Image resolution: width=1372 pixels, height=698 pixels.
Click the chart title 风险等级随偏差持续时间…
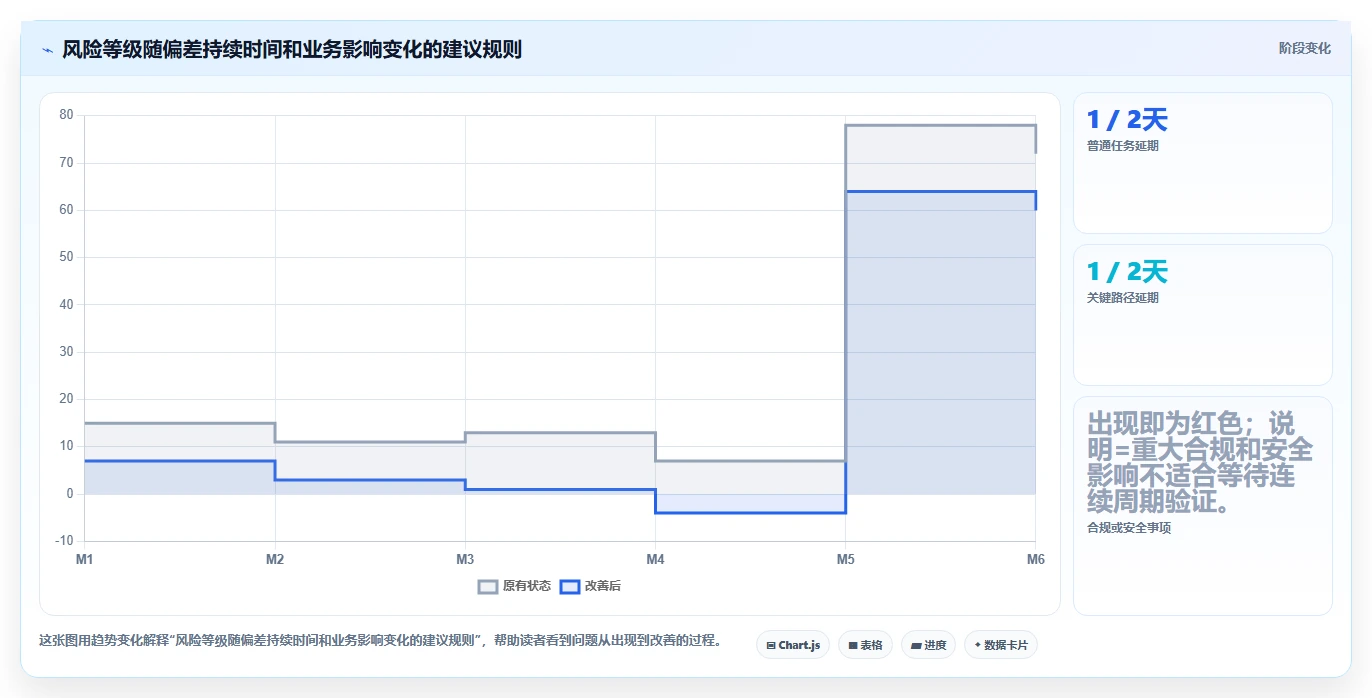tap(292, 49)
